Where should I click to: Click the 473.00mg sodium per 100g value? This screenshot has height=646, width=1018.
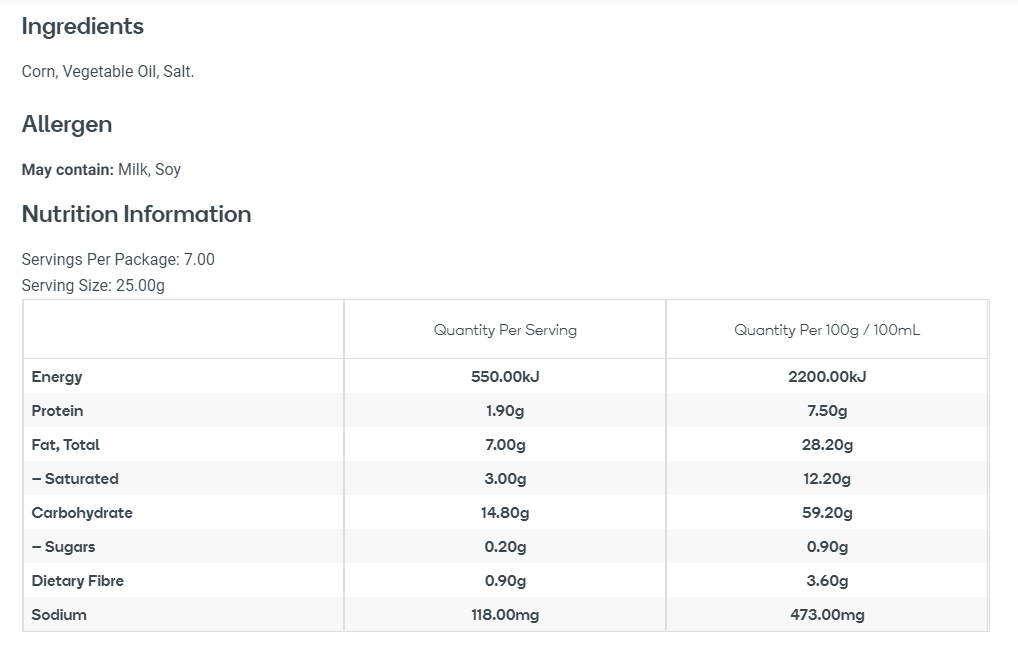(x=827, y=615)
